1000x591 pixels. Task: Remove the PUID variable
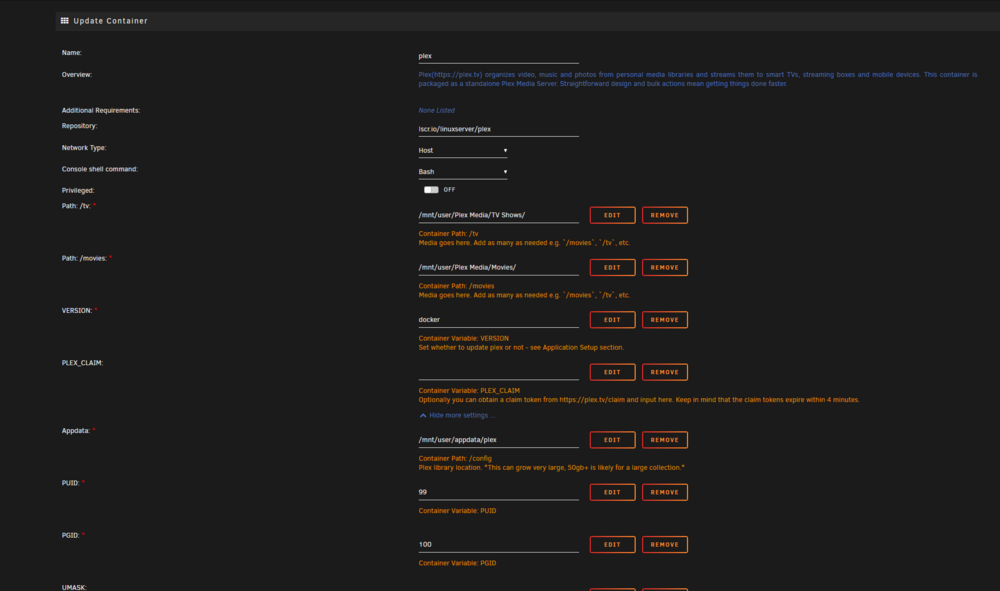665,492
